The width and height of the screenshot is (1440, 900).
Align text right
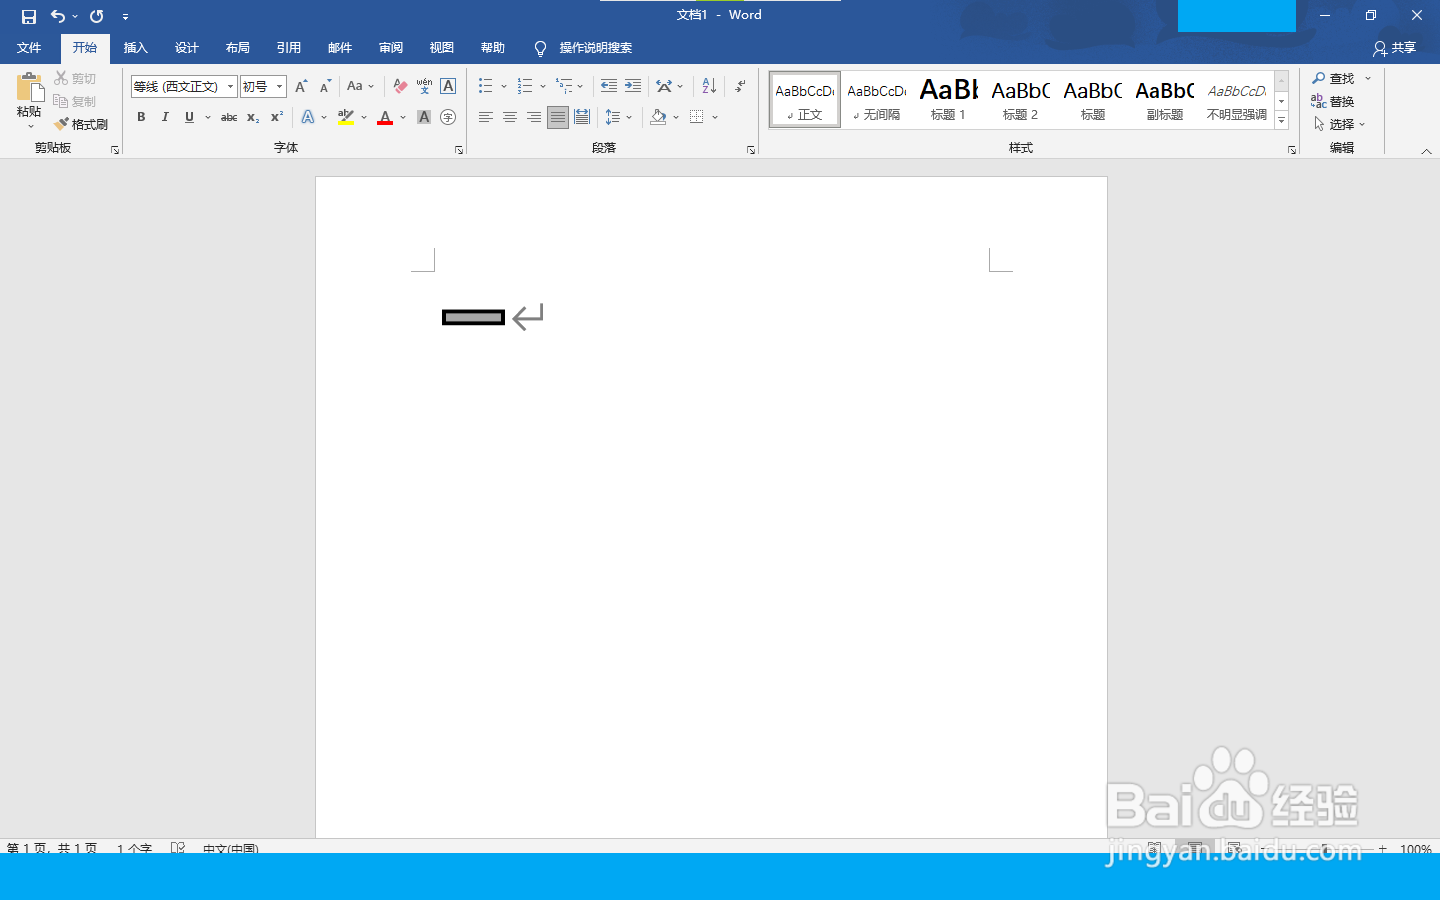(x=534, y=117)
